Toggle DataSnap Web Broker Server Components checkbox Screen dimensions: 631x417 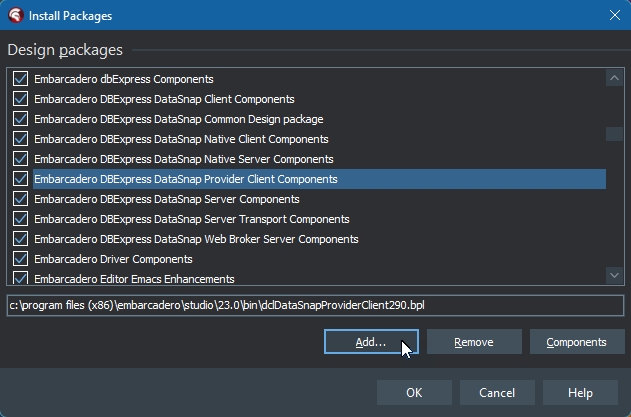[21, 239]
